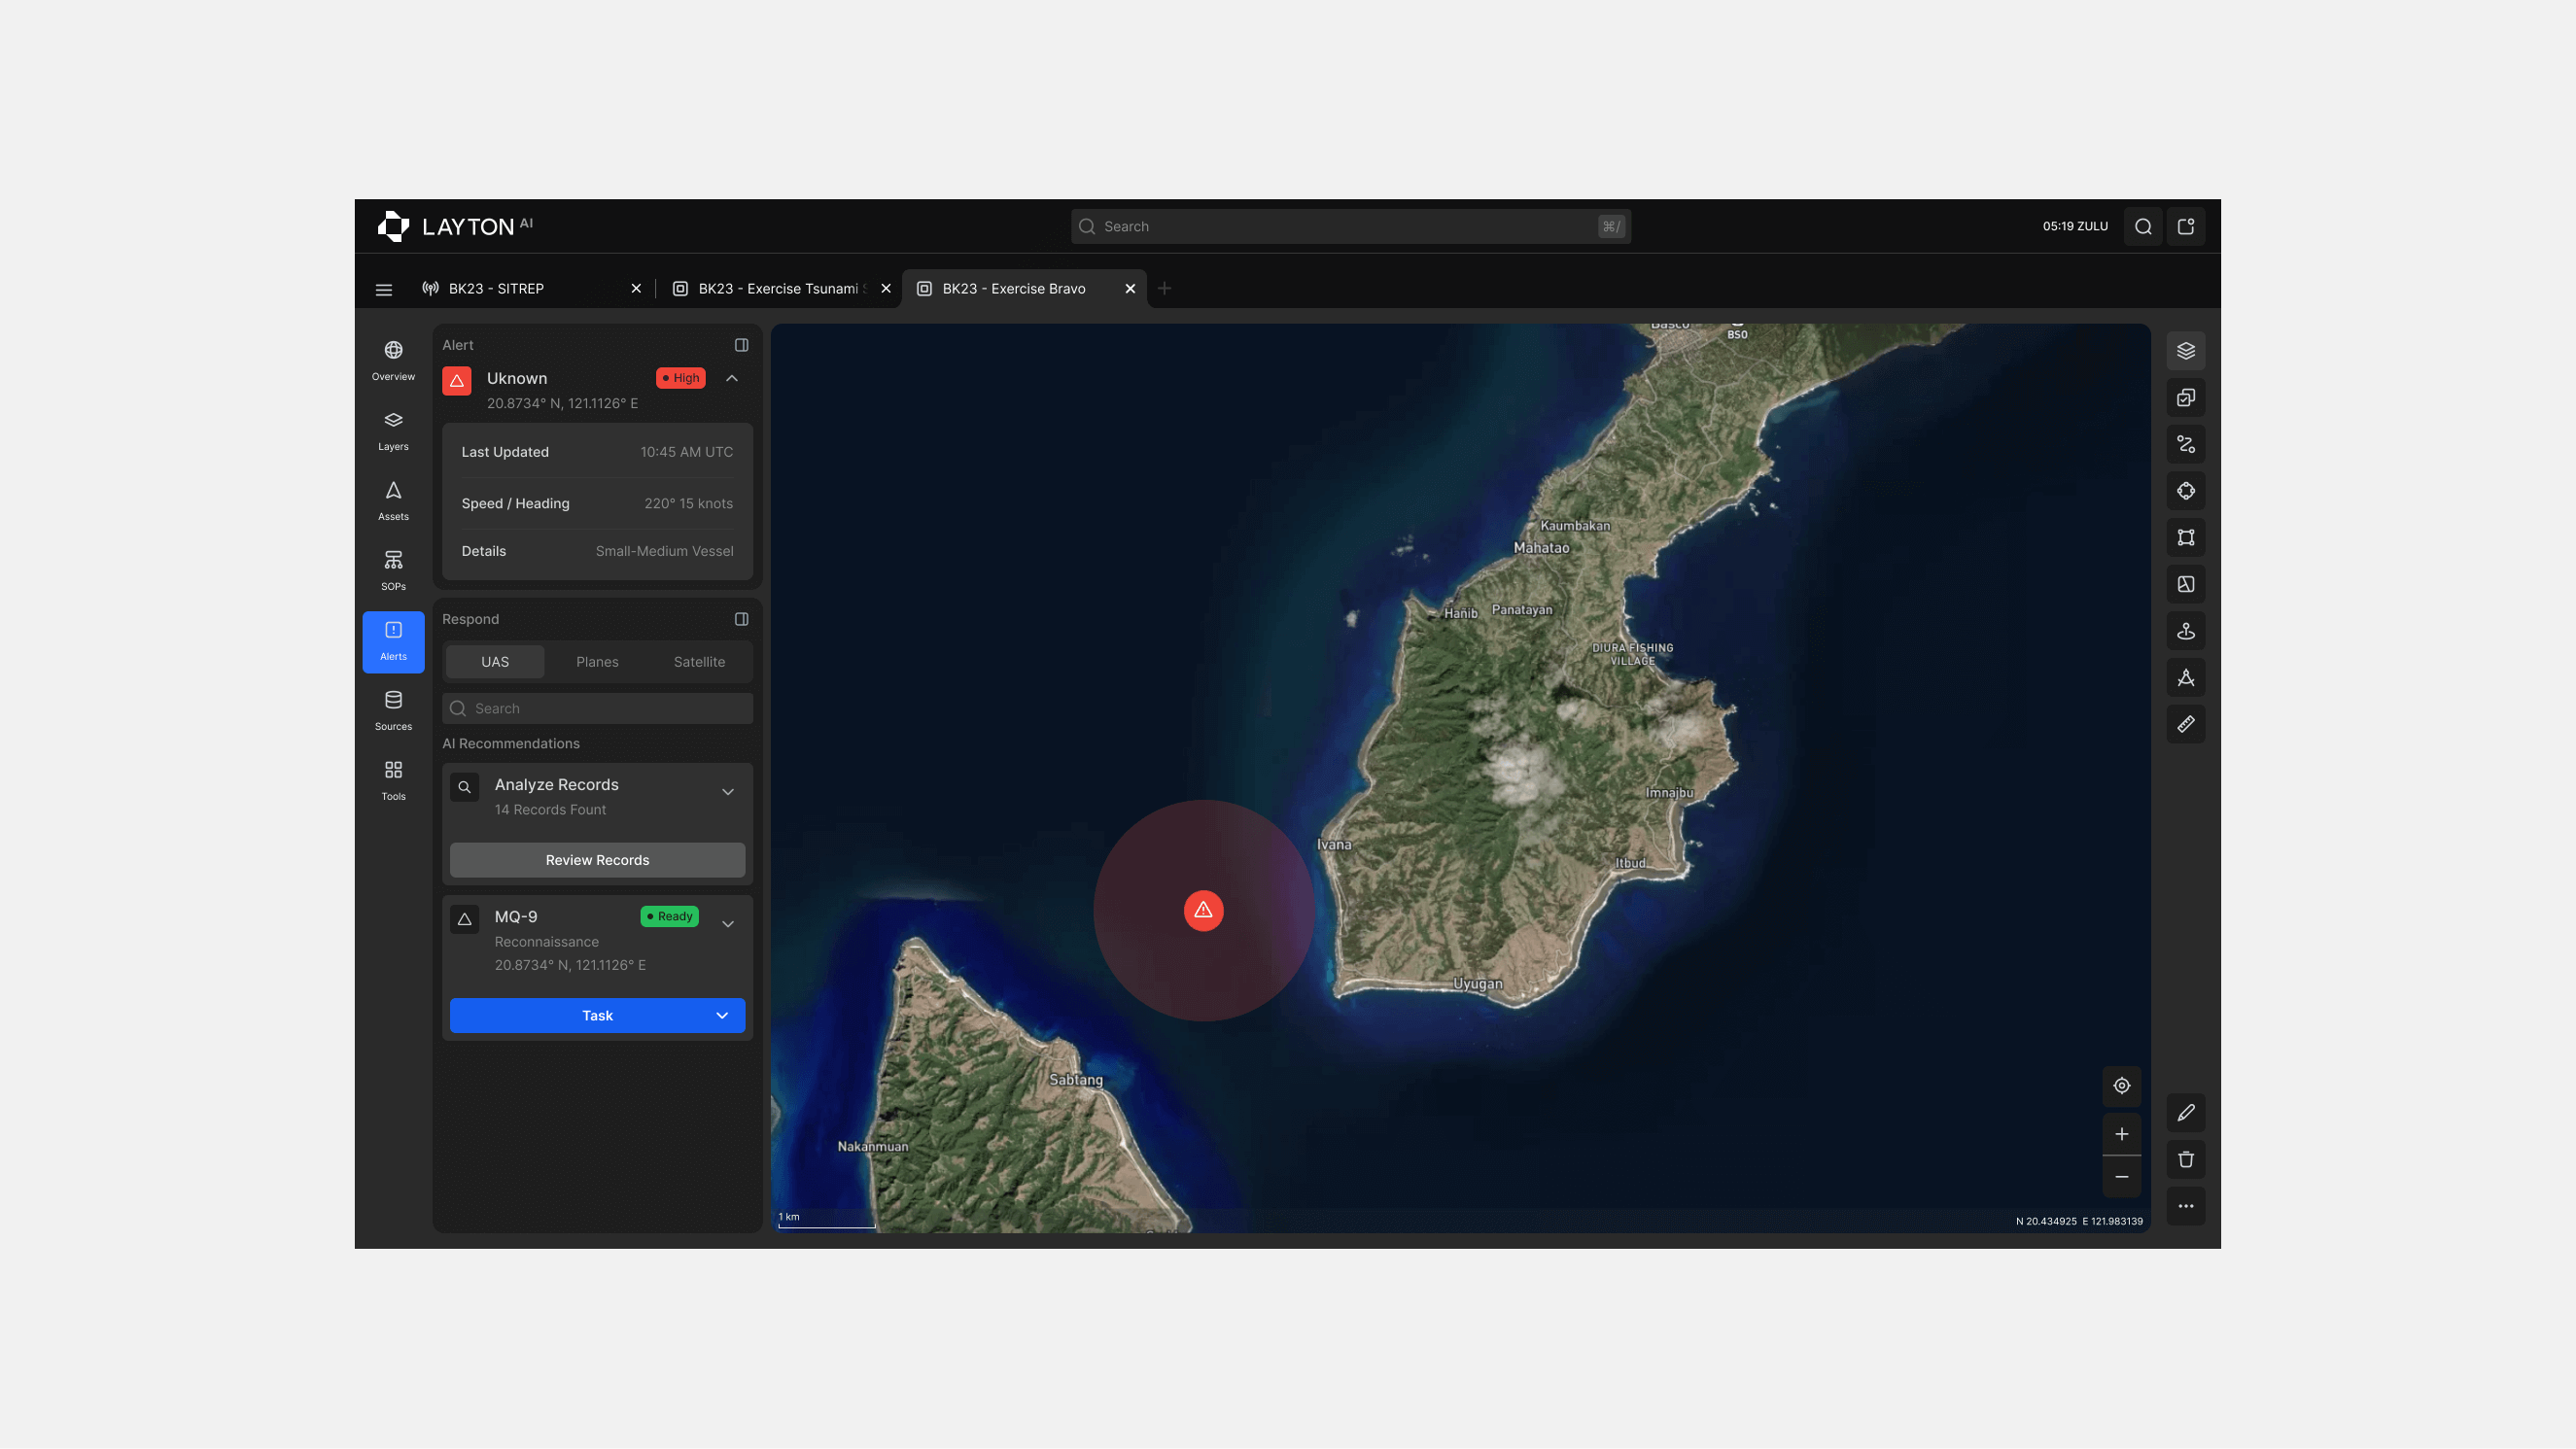Click the top global Search field
The height and width of the screenshot is (1449, 2576).
tap(1350, 227)
